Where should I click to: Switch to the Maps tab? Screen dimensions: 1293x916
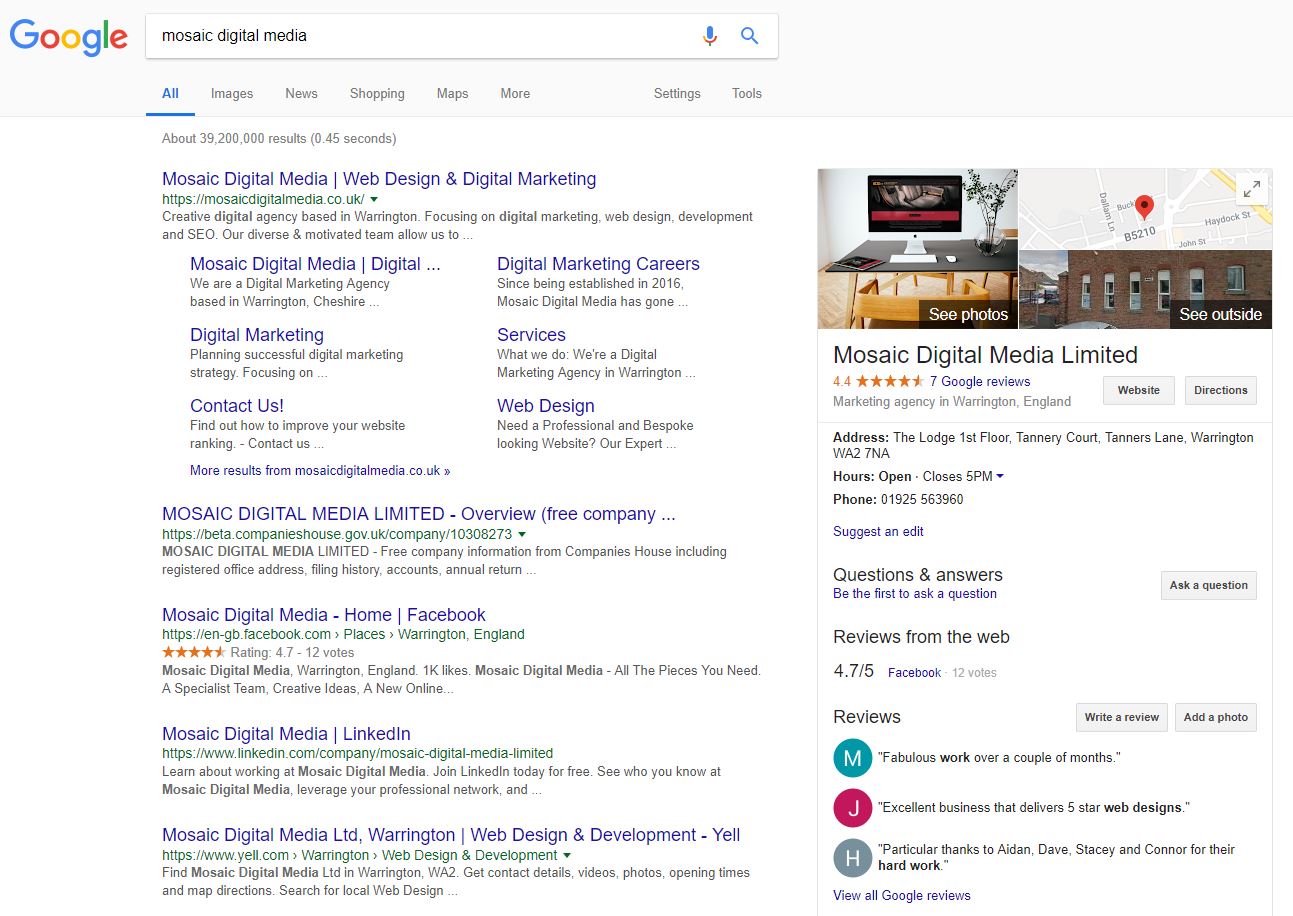pyautogui.click(x=452, y=93)
